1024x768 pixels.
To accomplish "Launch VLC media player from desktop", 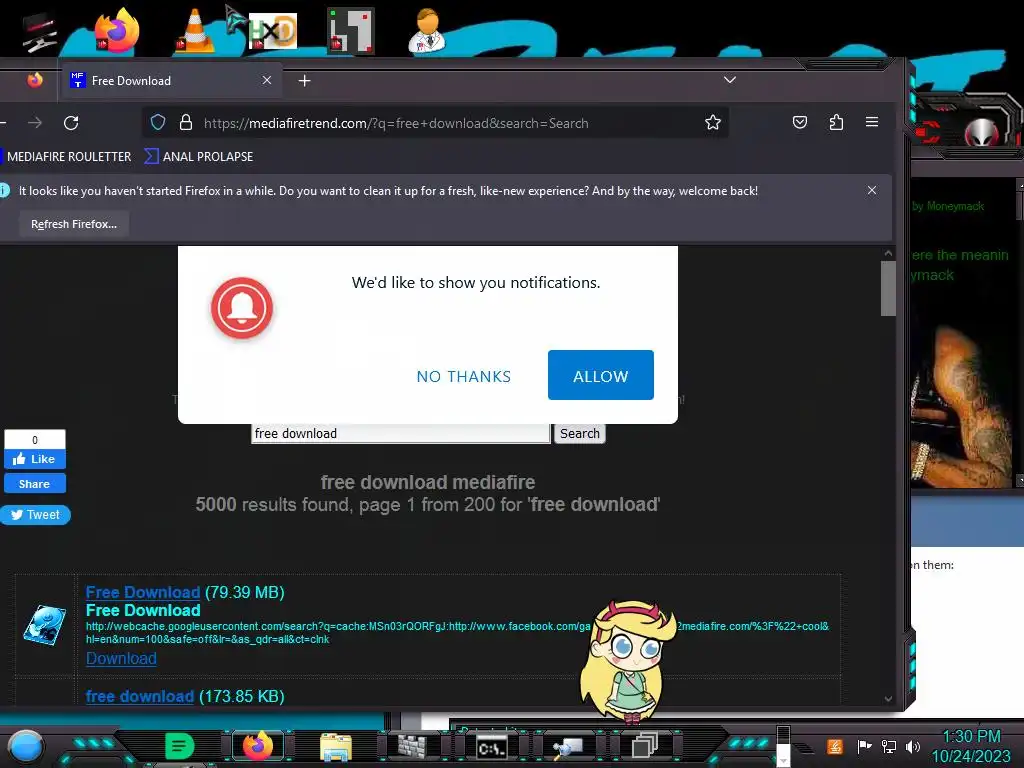I will tap(194, 30).
